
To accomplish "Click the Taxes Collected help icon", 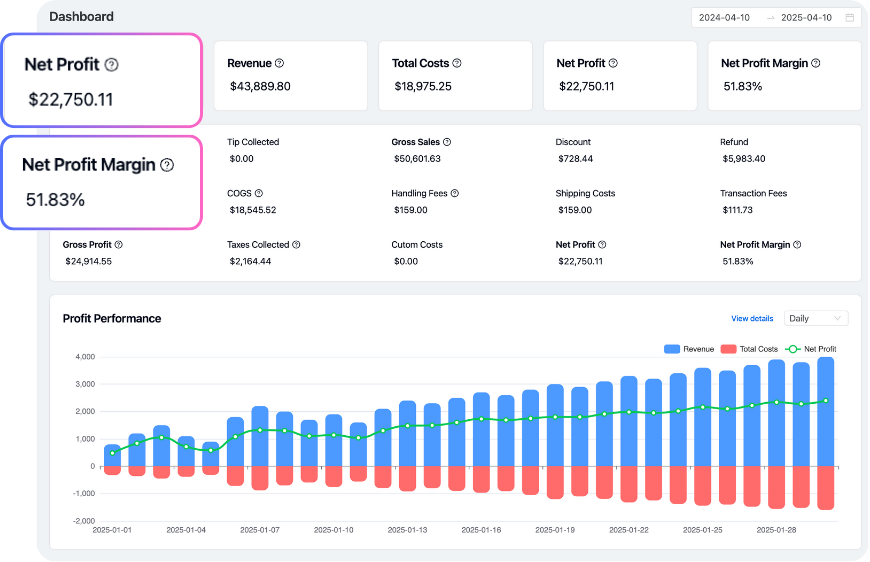I will pos(296,244).
